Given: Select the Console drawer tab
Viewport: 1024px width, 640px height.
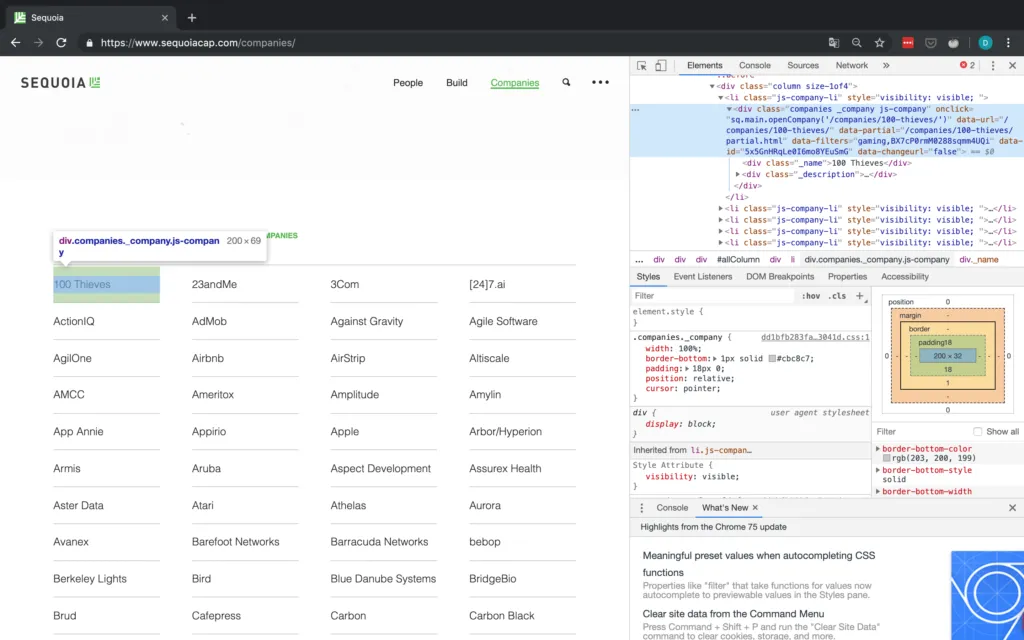Looking at the screenshot, I should [x=672, y=507].
